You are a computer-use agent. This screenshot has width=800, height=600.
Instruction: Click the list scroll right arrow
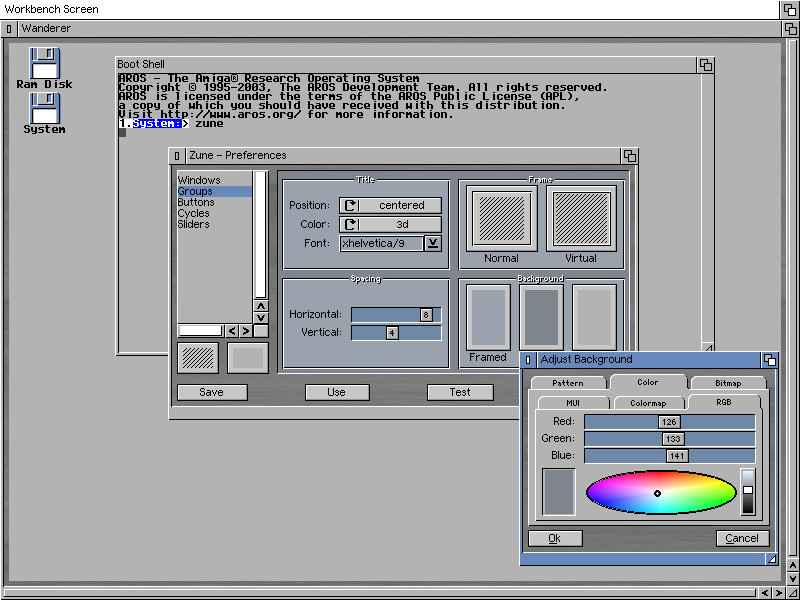(x=245, y=331)
